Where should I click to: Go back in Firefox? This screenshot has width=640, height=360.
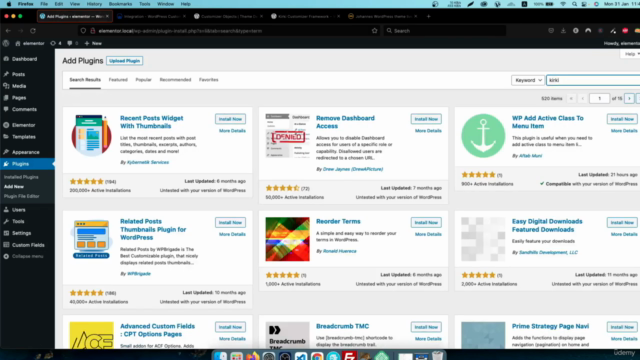pyautogui.click(x=8, y=31)
